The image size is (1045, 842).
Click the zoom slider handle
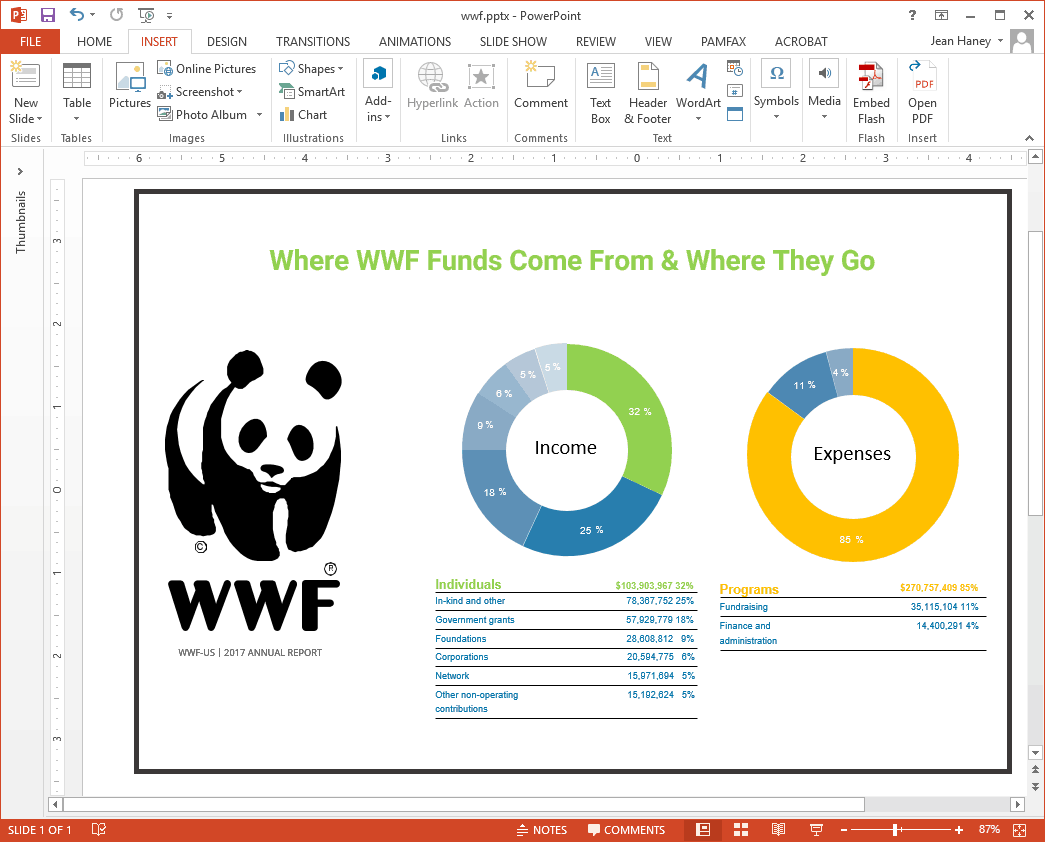point(897,830)
